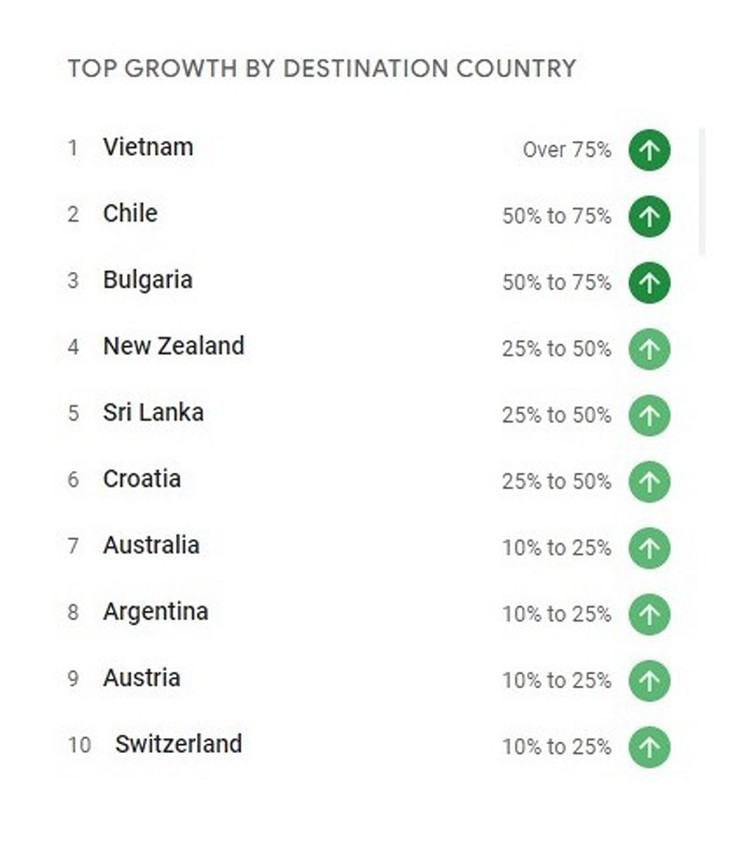Select the Vietnam country name
The image size is (730, 859).
[148, 147]
